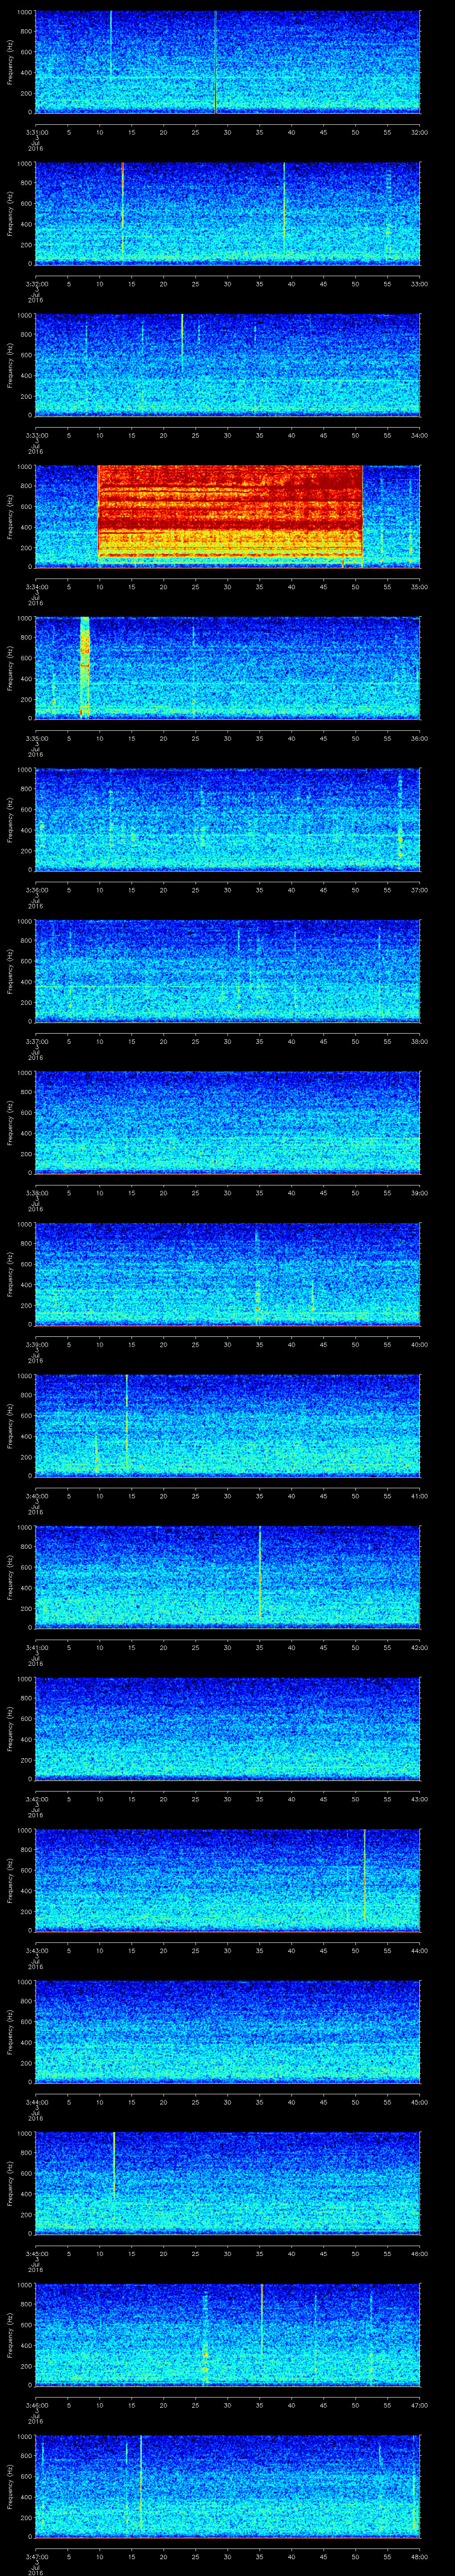This screenshot has width=455, height=2576.
Task: Open the 3:44:00 spectrogram panel
Action: tap(227, 2032)
